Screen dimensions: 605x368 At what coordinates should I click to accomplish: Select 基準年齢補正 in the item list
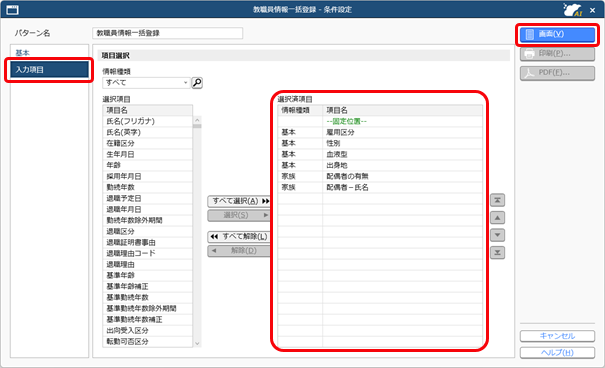pyautogui.click(x=147, y=286)
